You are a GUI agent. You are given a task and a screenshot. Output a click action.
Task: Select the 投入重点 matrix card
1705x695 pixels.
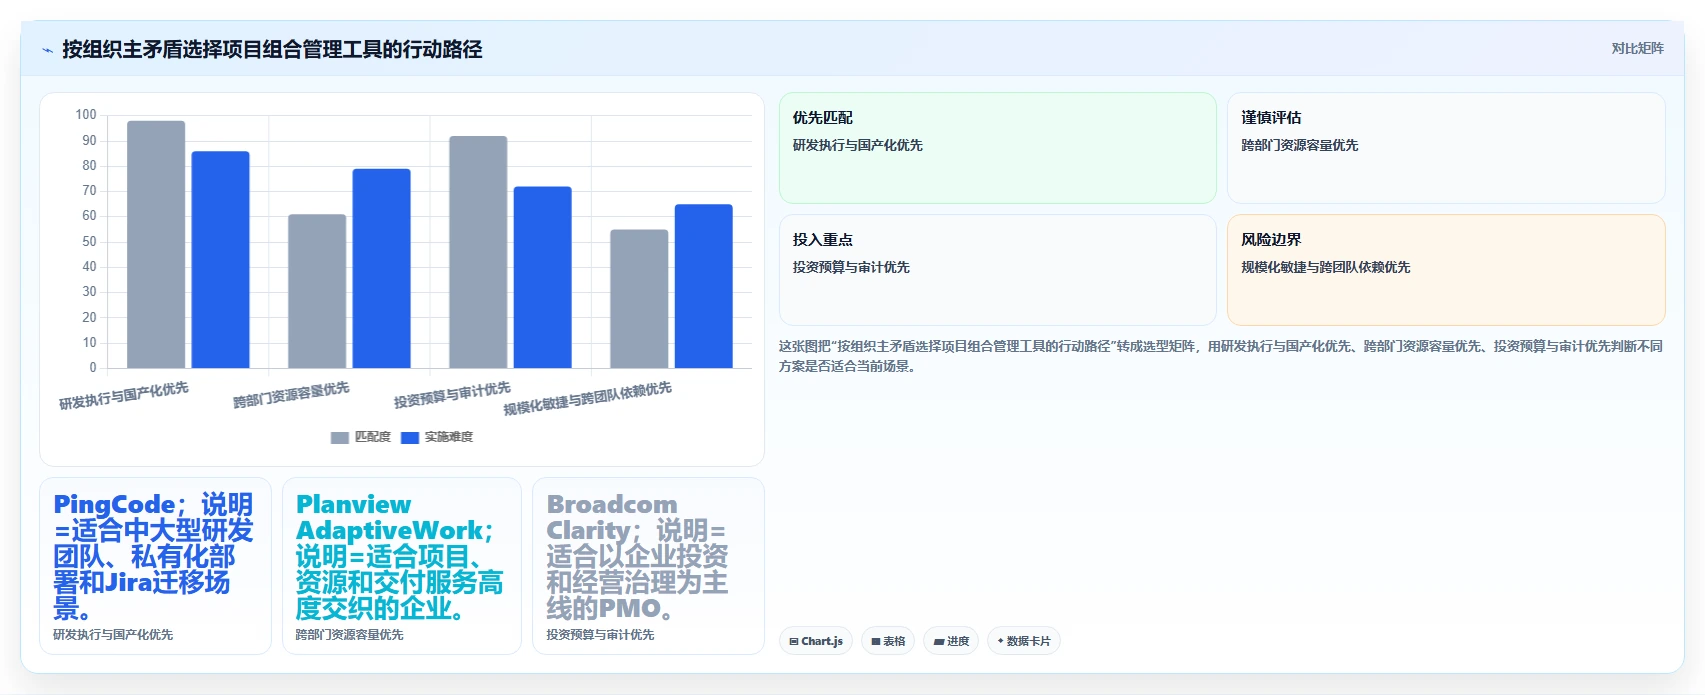[x=998, y=270]
